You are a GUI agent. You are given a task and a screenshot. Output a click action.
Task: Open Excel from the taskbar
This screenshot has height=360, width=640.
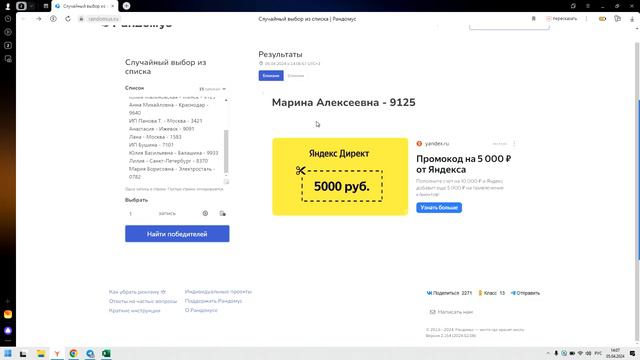click(106, 353)
